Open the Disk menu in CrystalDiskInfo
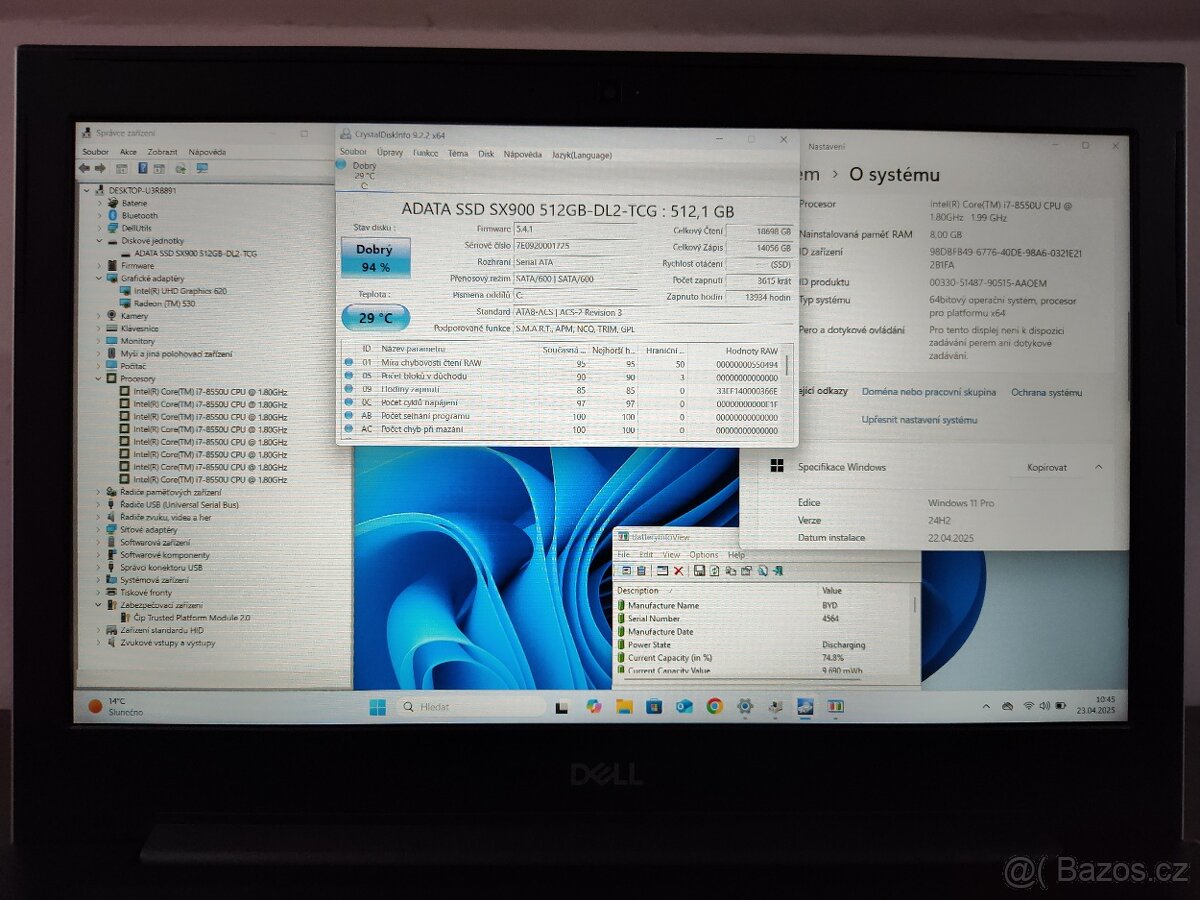 point(487,154)
